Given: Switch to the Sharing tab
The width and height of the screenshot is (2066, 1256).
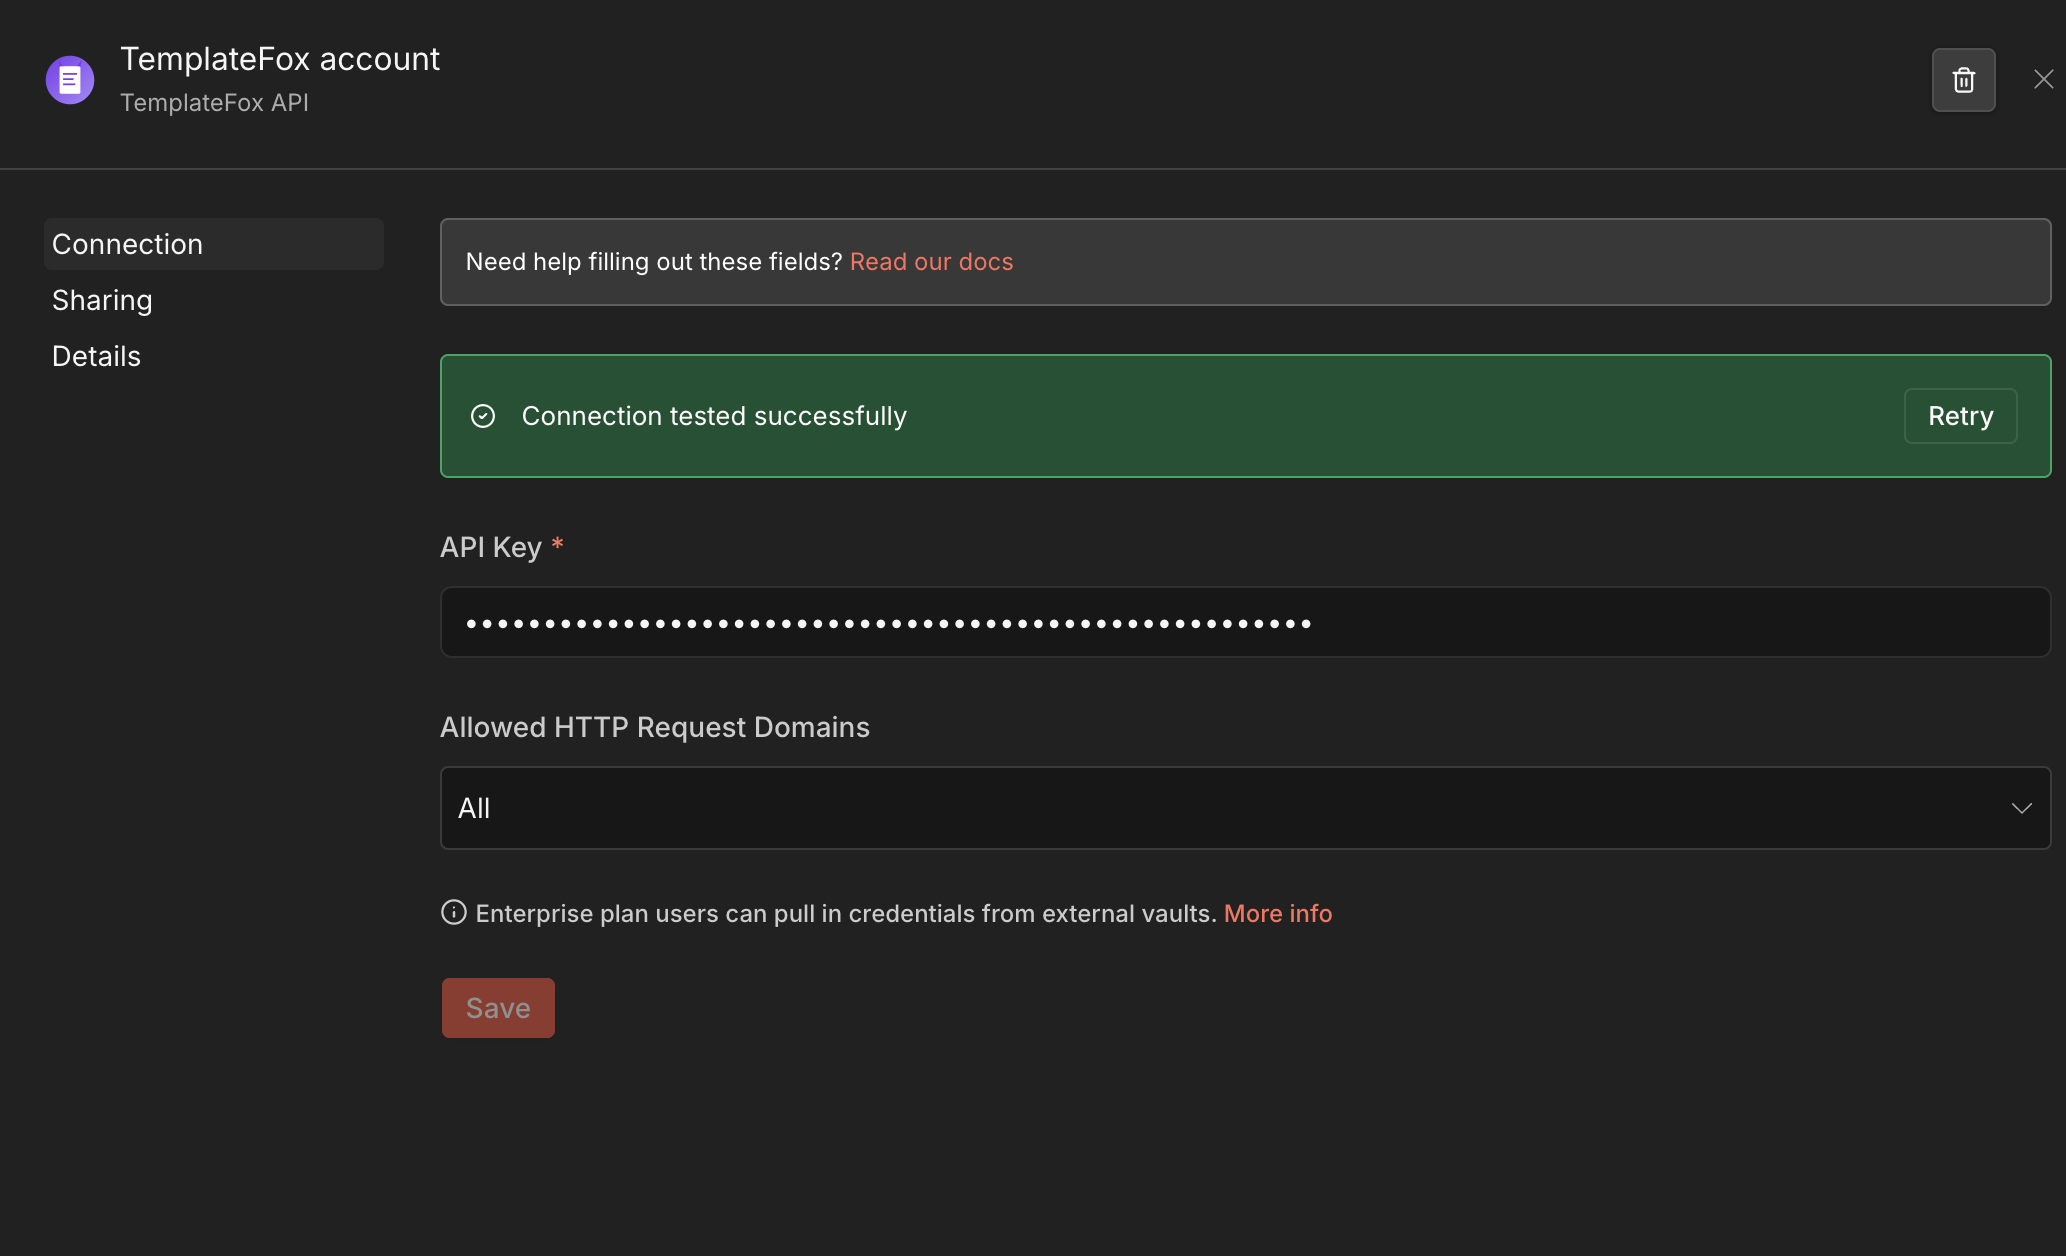Looking at the screenshot, I should [102, 300].
